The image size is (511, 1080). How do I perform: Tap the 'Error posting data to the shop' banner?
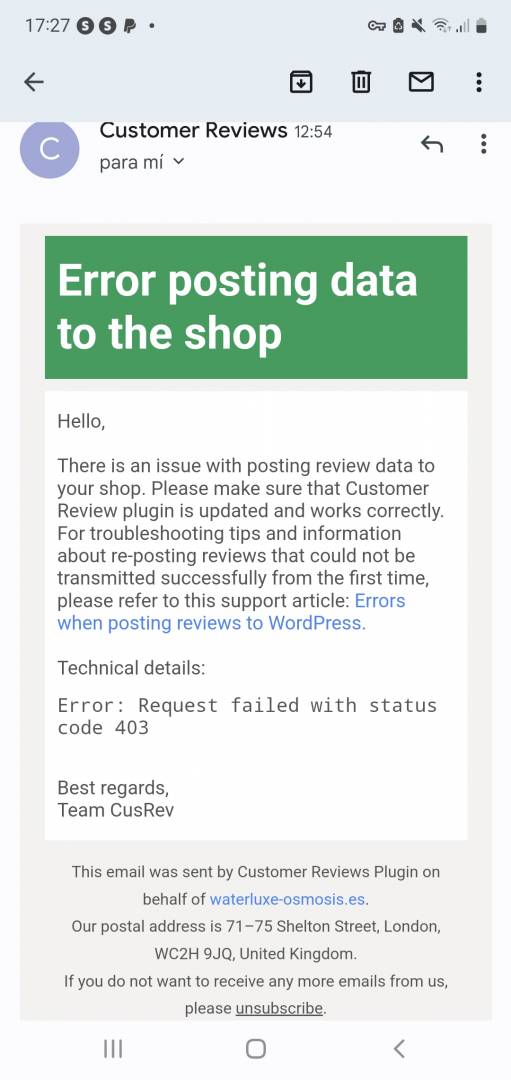tap(256, 307)
